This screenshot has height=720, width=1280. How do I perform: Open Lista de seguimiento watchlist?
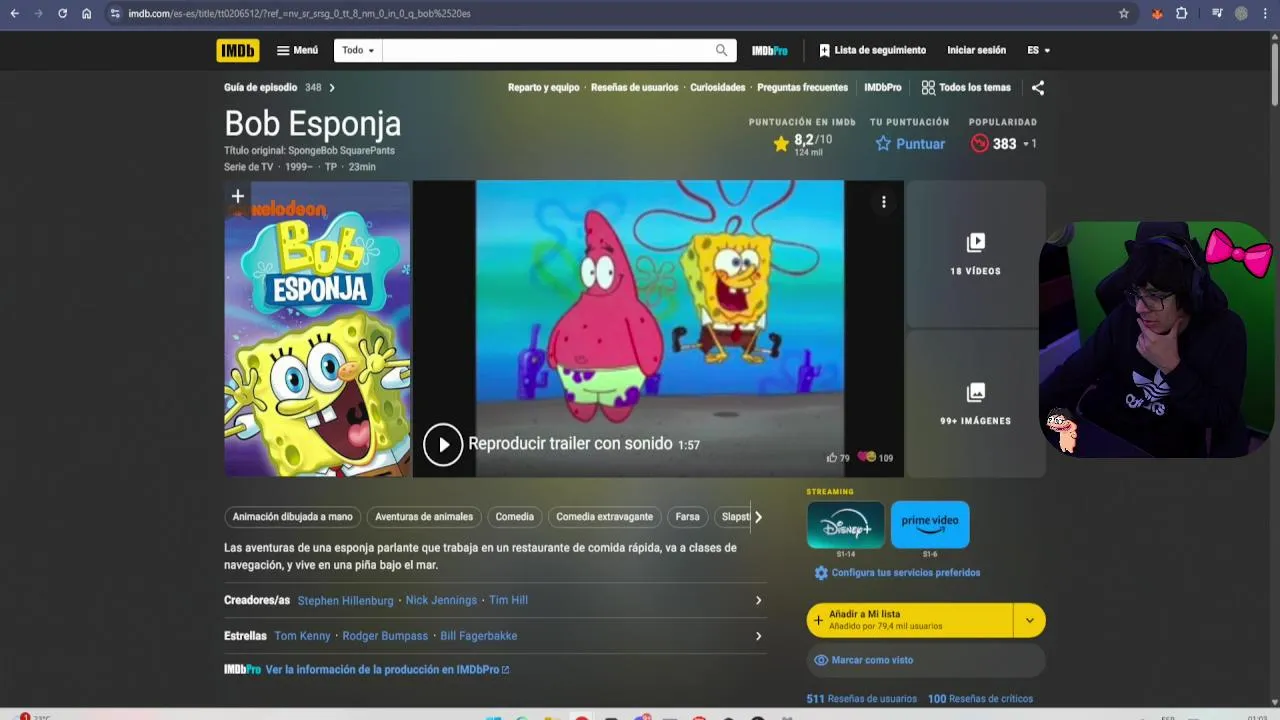(872, 50)
